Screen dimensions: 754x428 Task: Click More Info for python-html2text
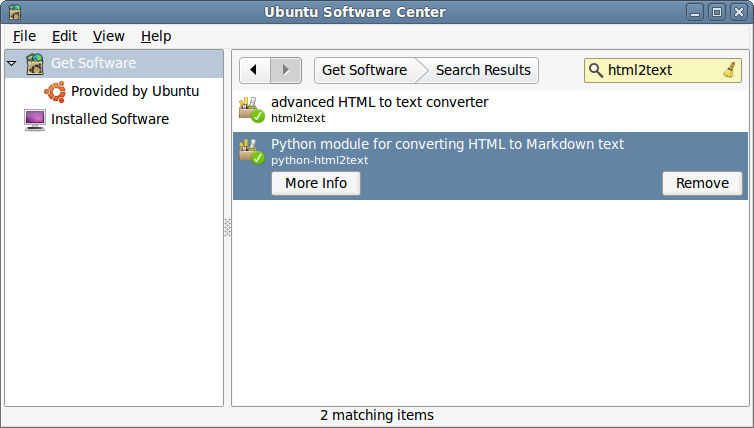pyautogui.click(x=316, y=183)
